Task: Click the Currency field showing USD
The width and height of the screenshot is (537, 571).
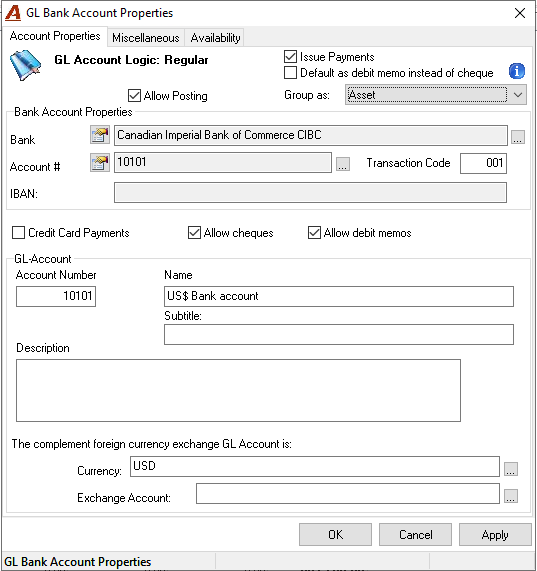Action: pos(315,466)
